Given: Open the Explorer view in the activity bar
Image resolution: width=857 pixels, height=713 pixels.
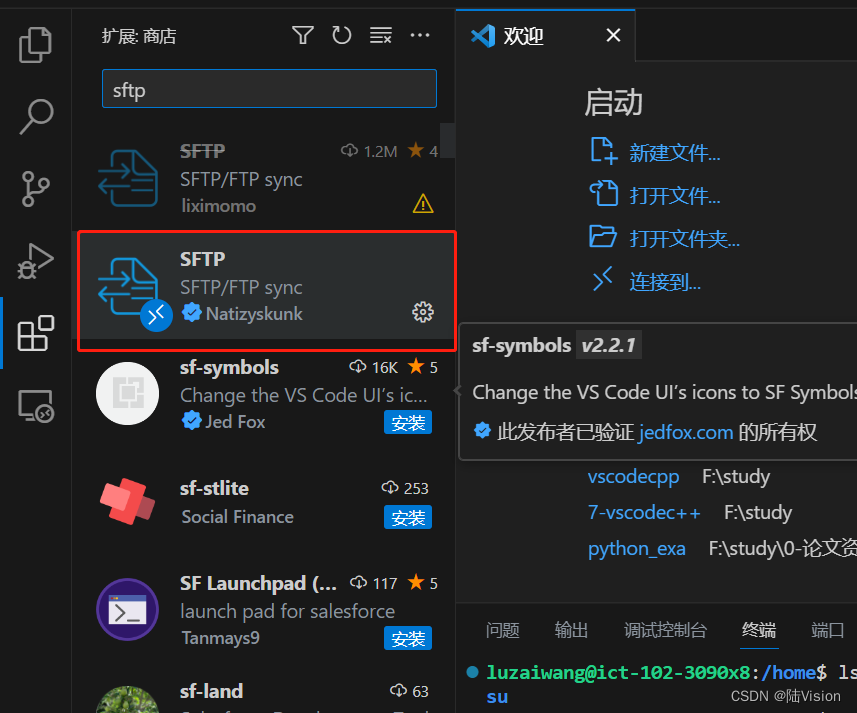Looking at the screenshot, I should pyautogui.click(x=36, y=44).
